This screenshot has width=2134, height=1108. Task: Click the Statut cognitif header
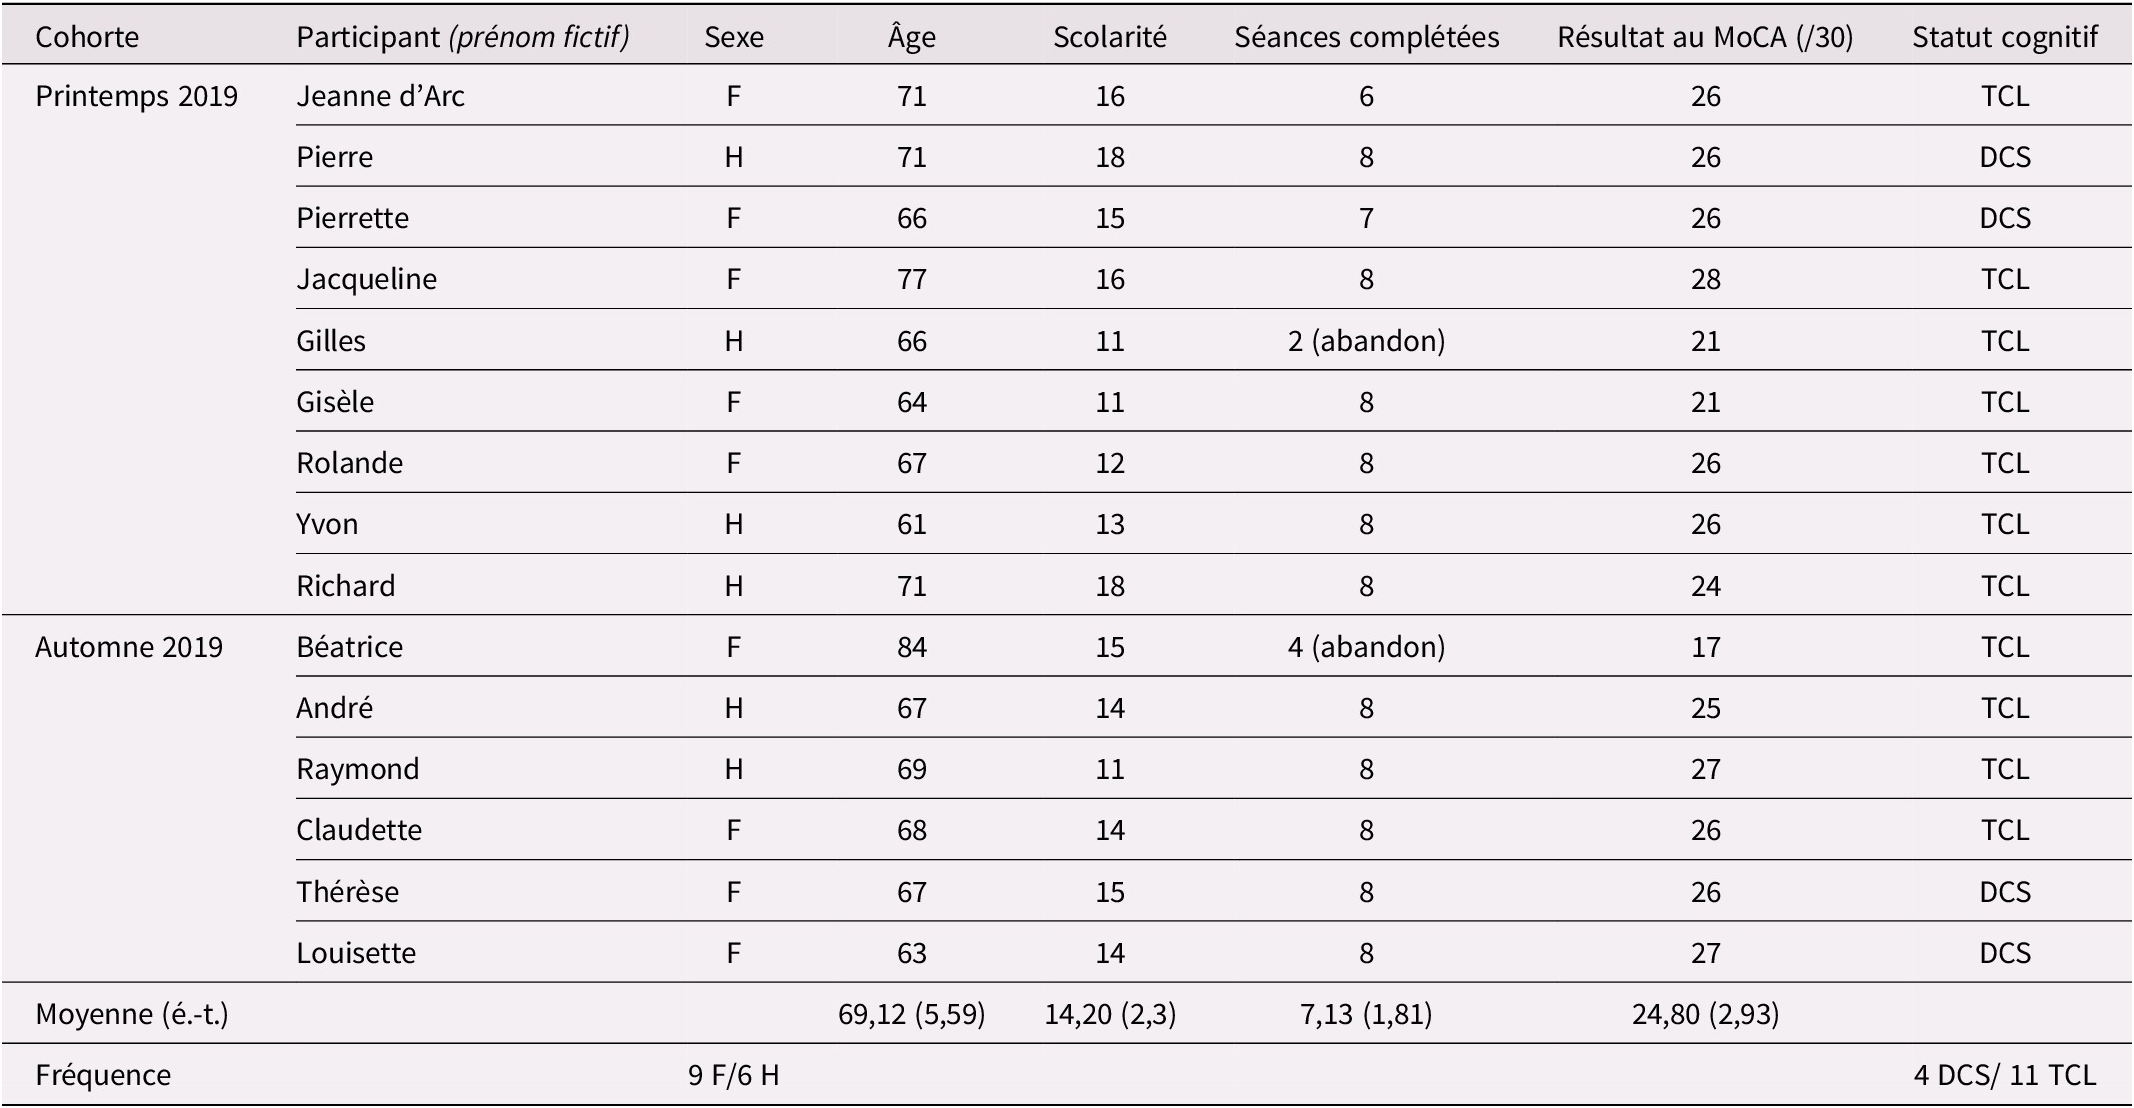(x=2005, y=37)
